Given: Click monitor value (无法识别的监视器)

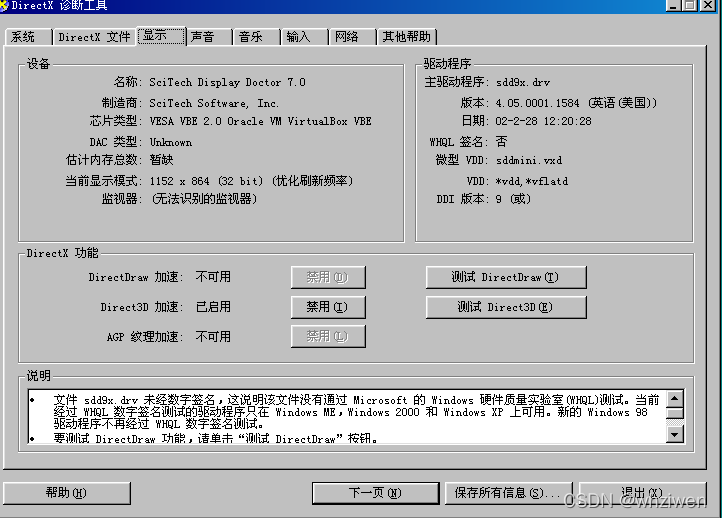Looking at the screenshot, I should (x=203, y=199).
